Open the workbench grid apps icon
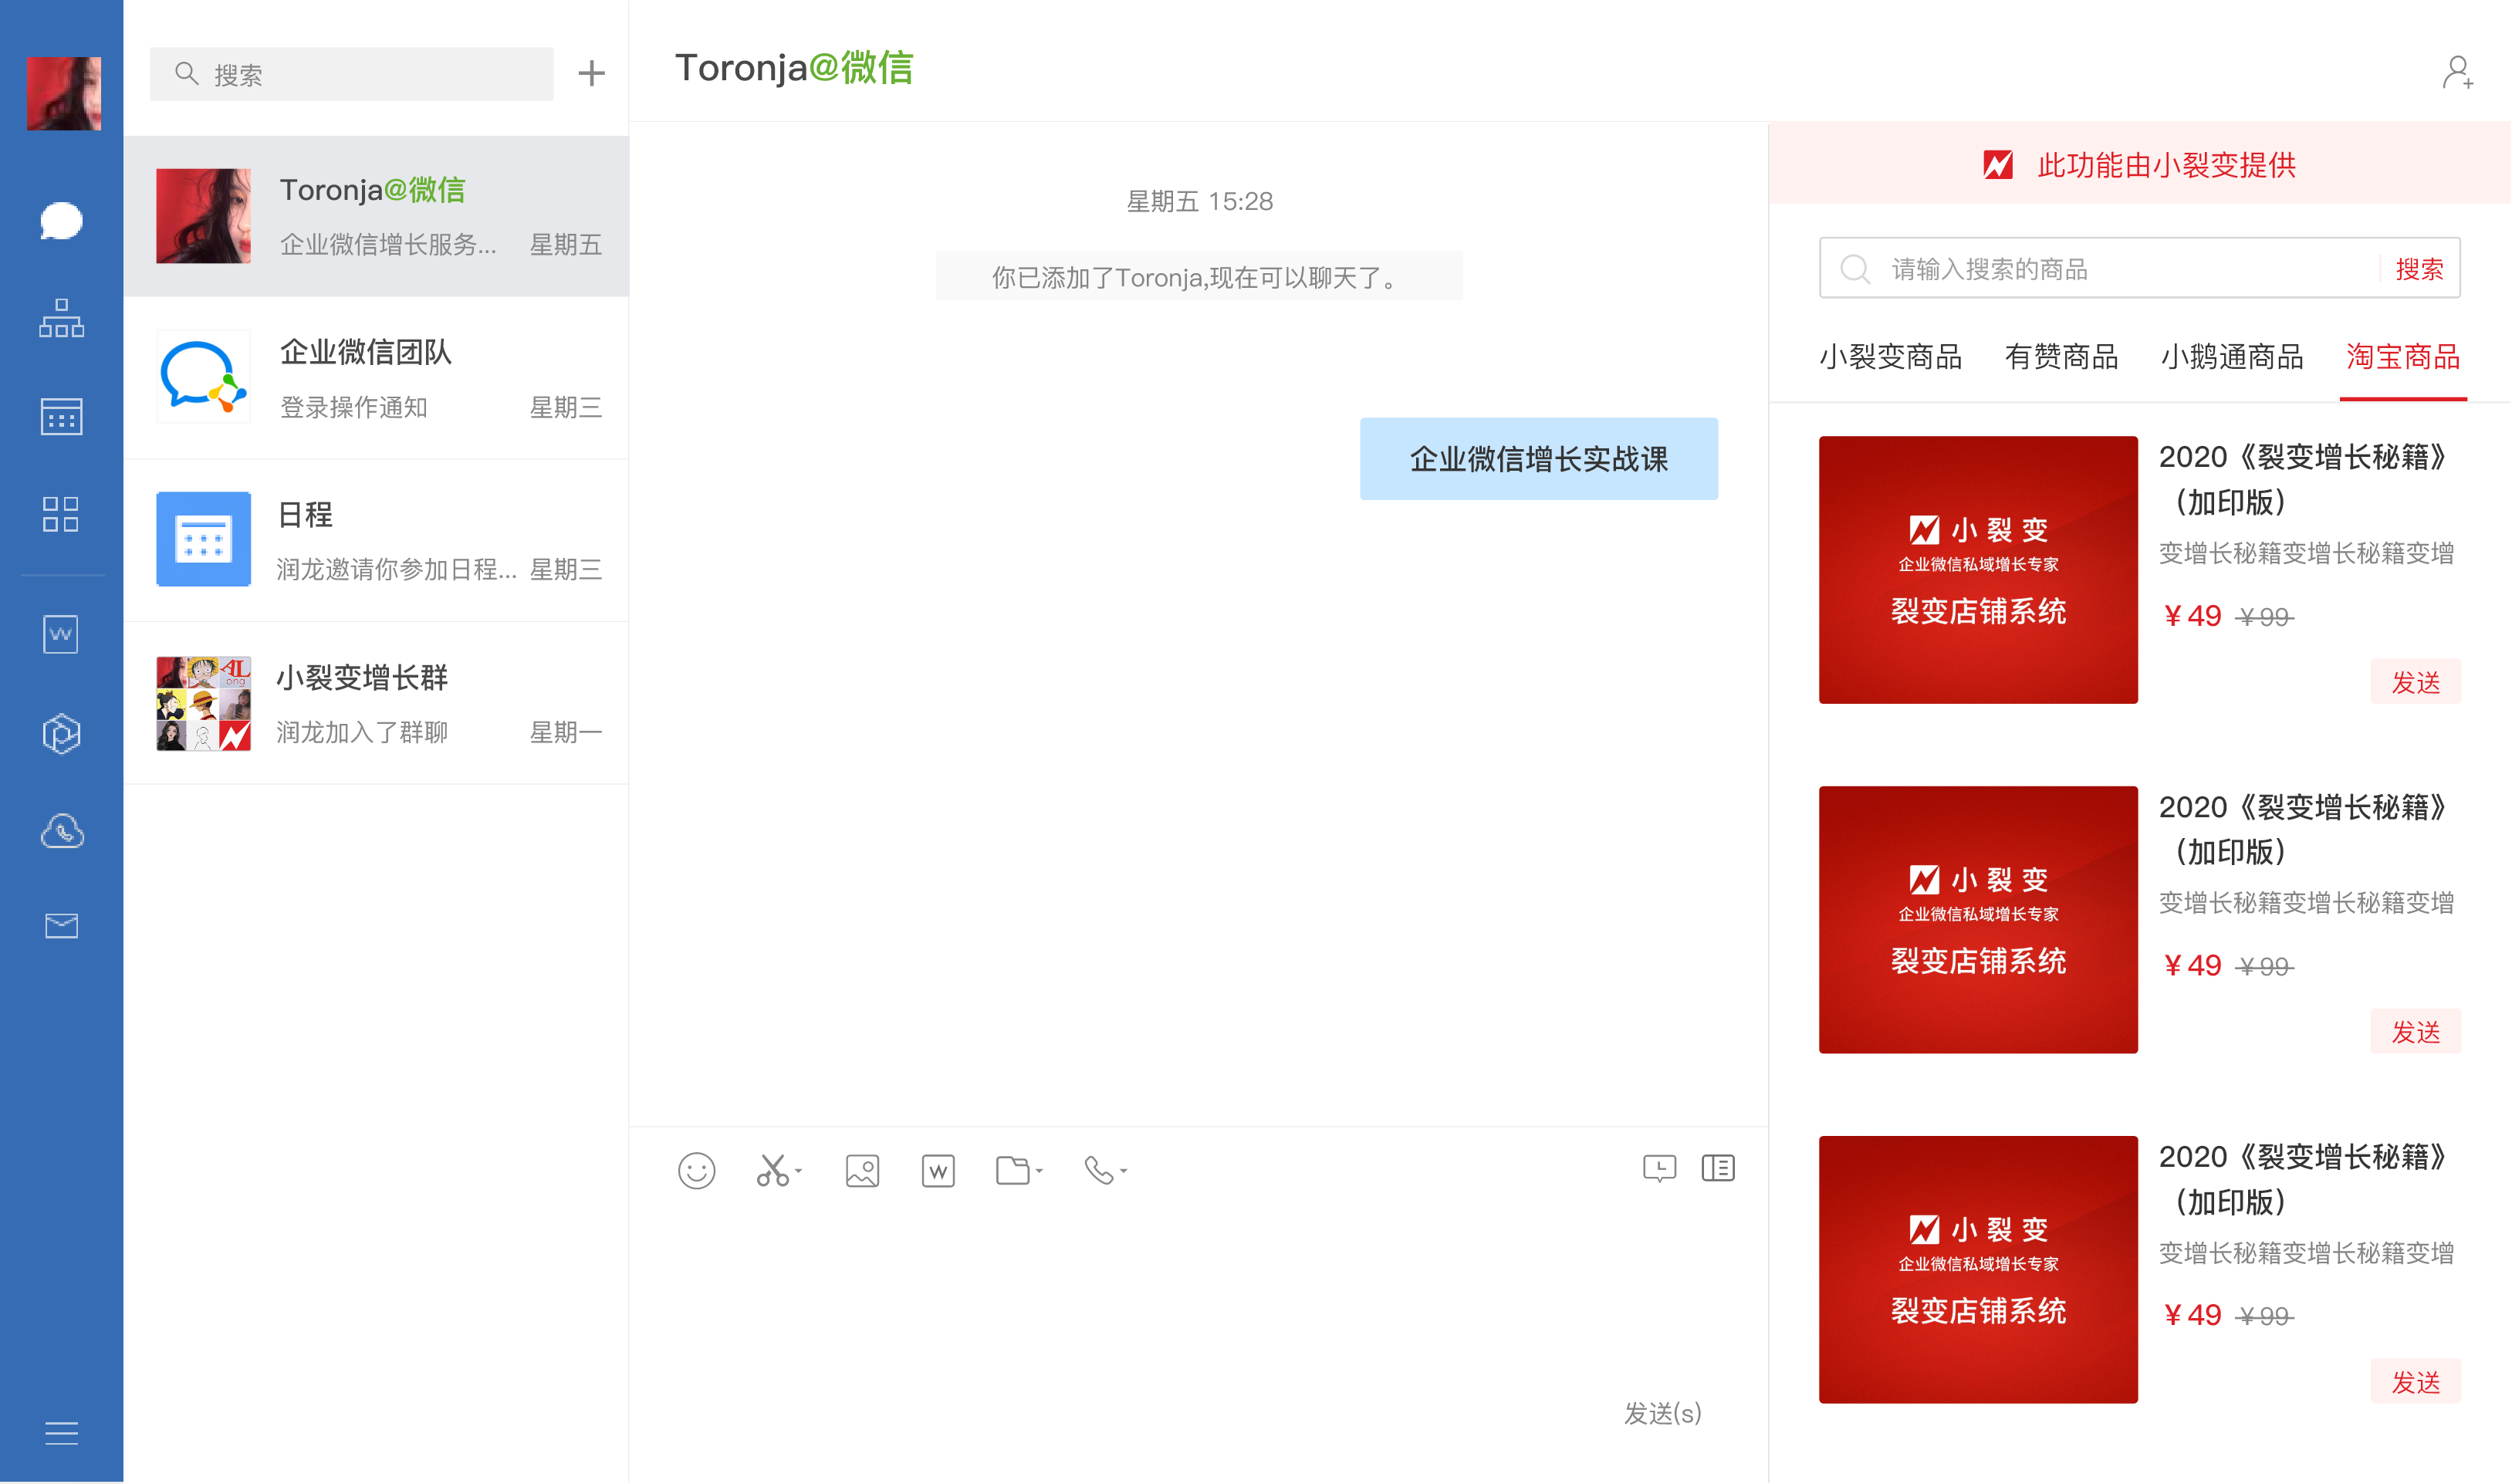Screen dimensions: 2512x1484 click(61, 514)
